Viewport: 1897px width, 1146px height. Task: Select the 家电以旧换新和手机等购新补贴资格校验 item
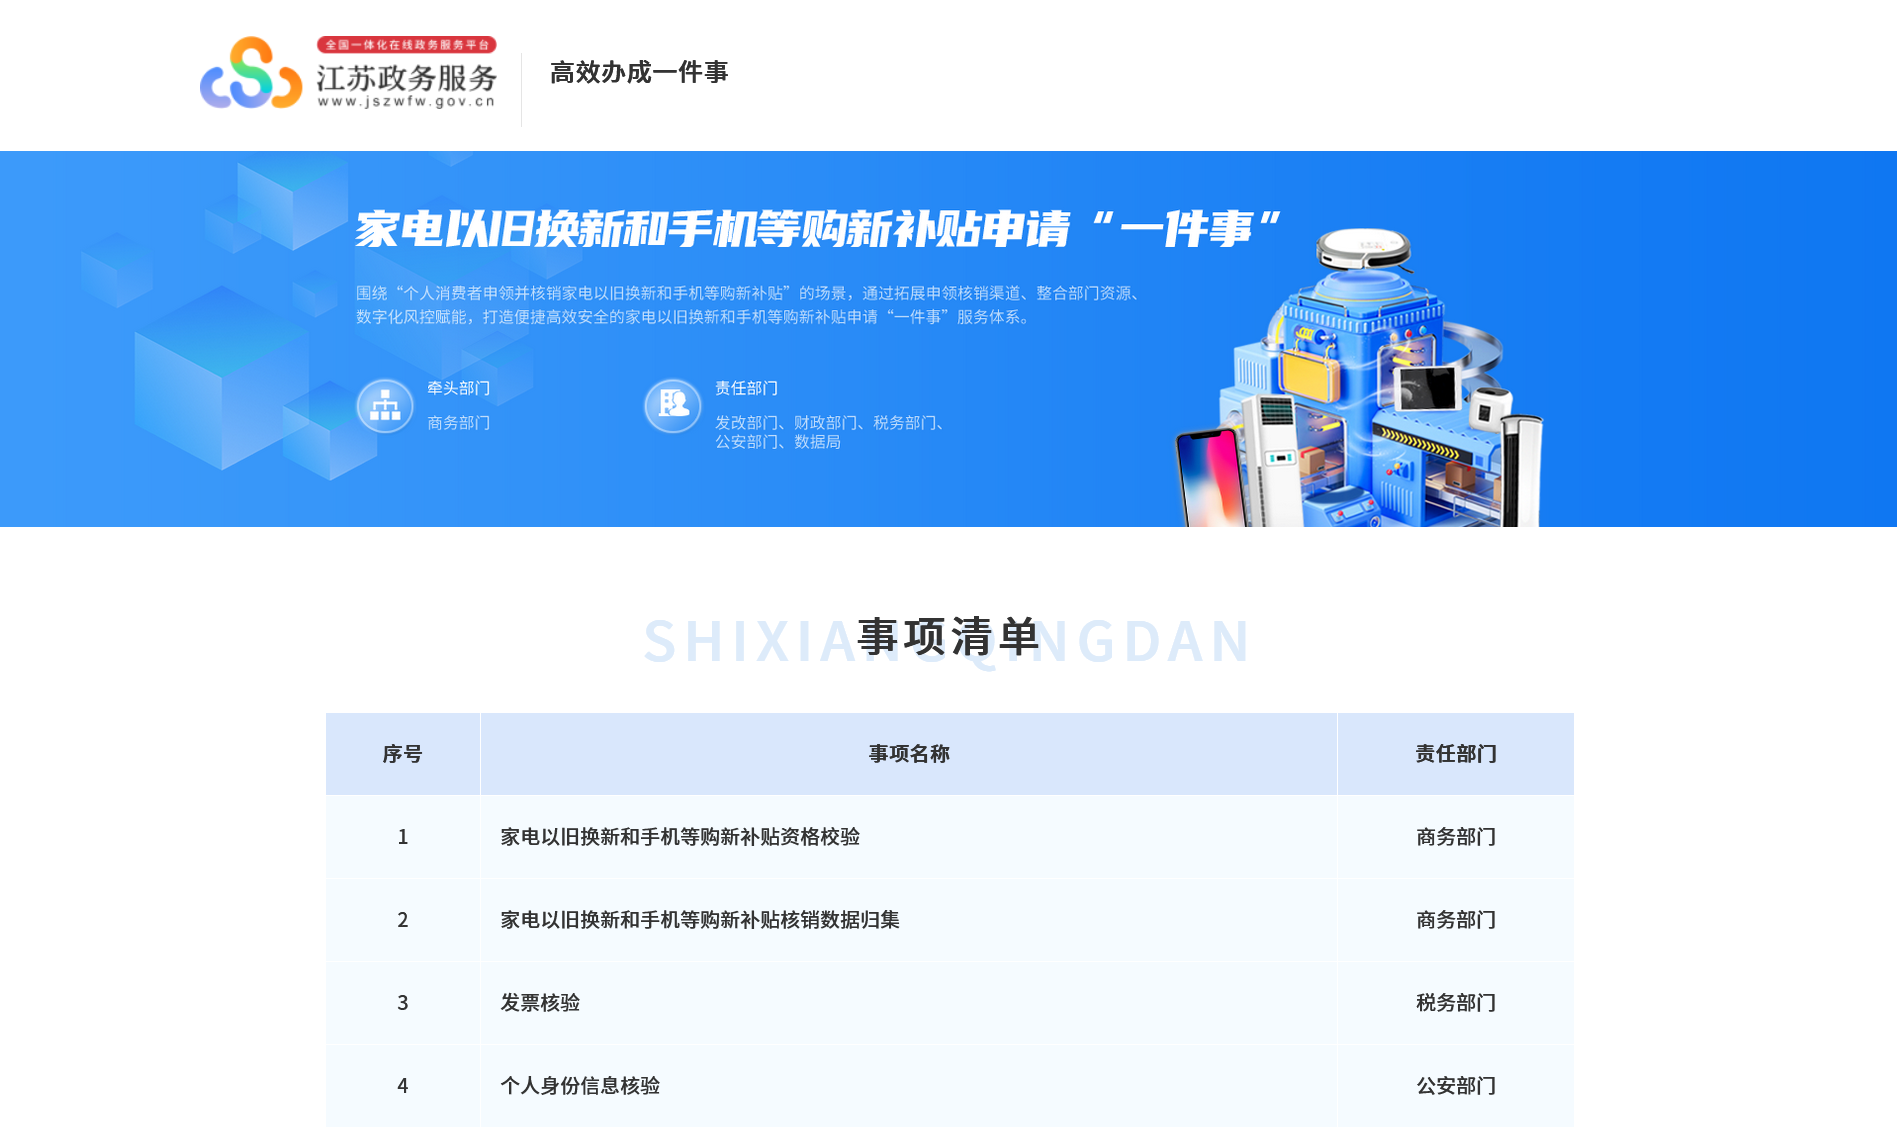point(680,837)
